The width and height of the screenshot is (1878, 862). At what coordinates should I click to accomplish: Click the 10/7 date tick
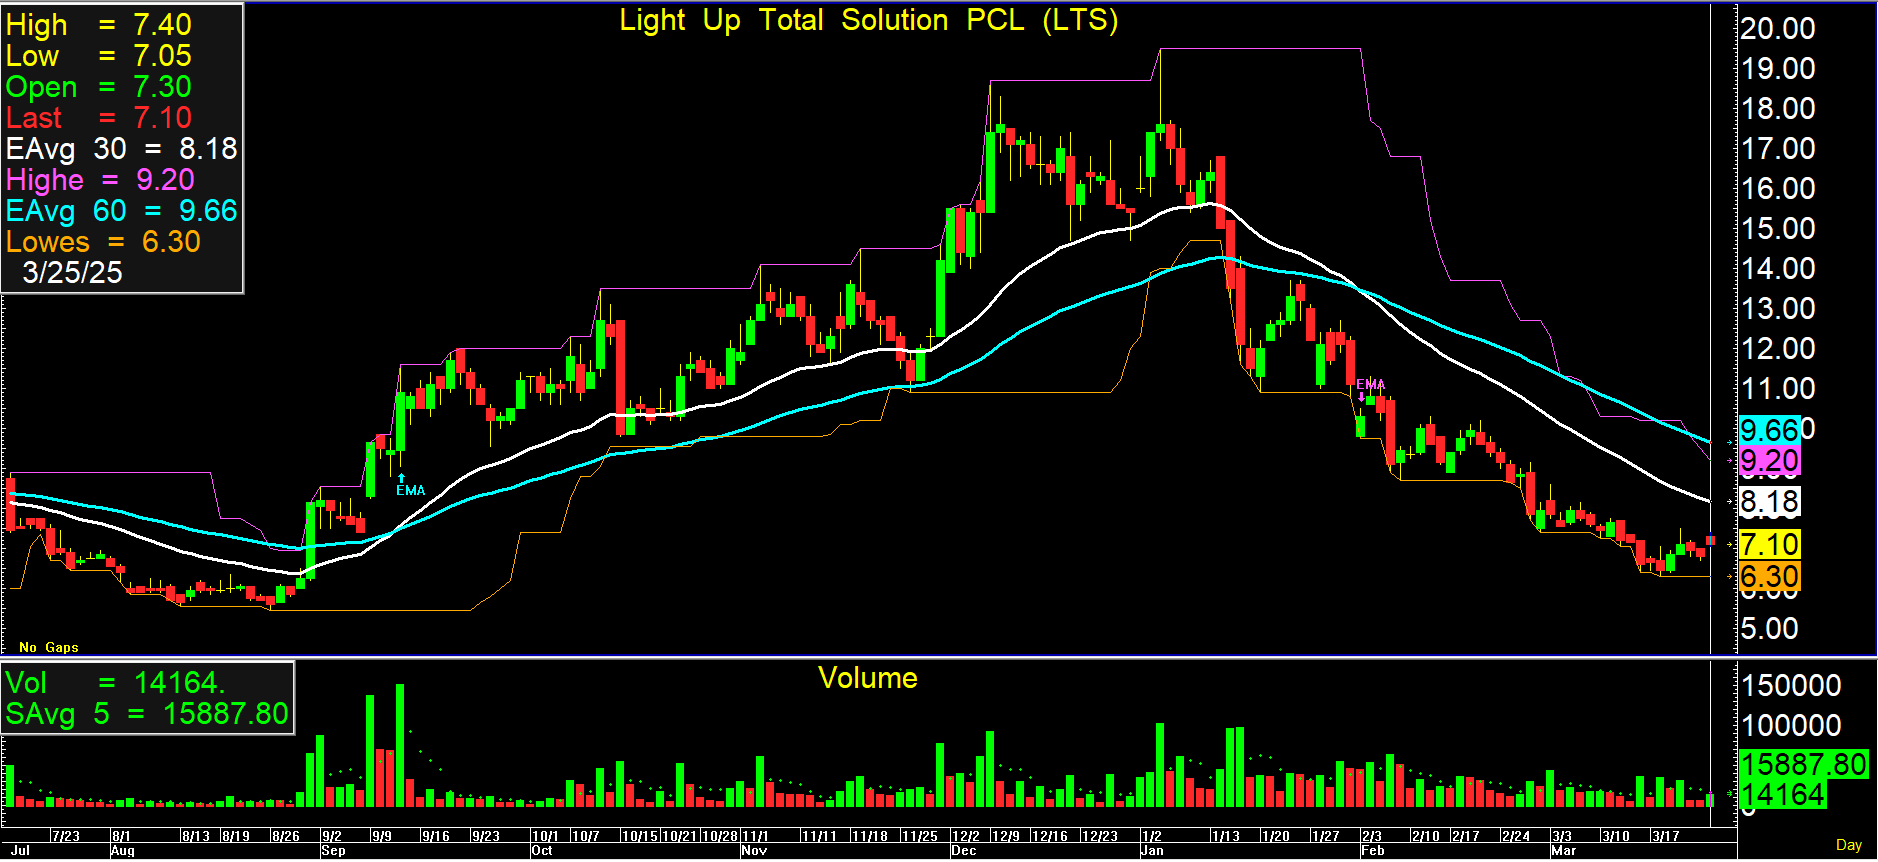[x=586, y=836]
